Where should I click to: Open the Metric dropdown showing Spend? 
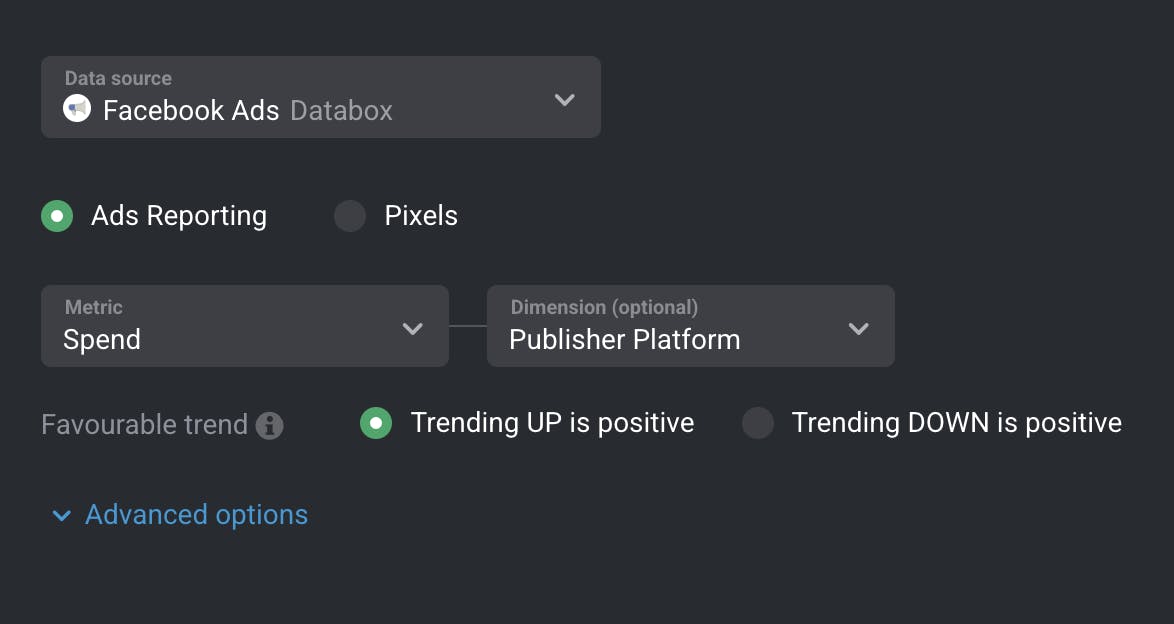coord(245,326)
